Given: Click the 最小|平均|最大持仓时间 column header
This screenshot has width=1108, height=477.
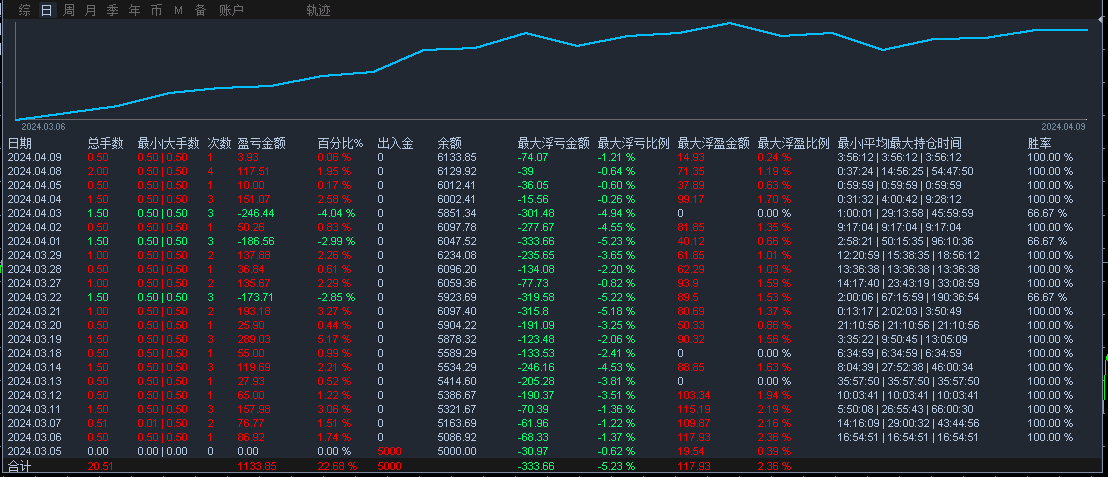Looking at the screenshot, I should tap(899, 143).
